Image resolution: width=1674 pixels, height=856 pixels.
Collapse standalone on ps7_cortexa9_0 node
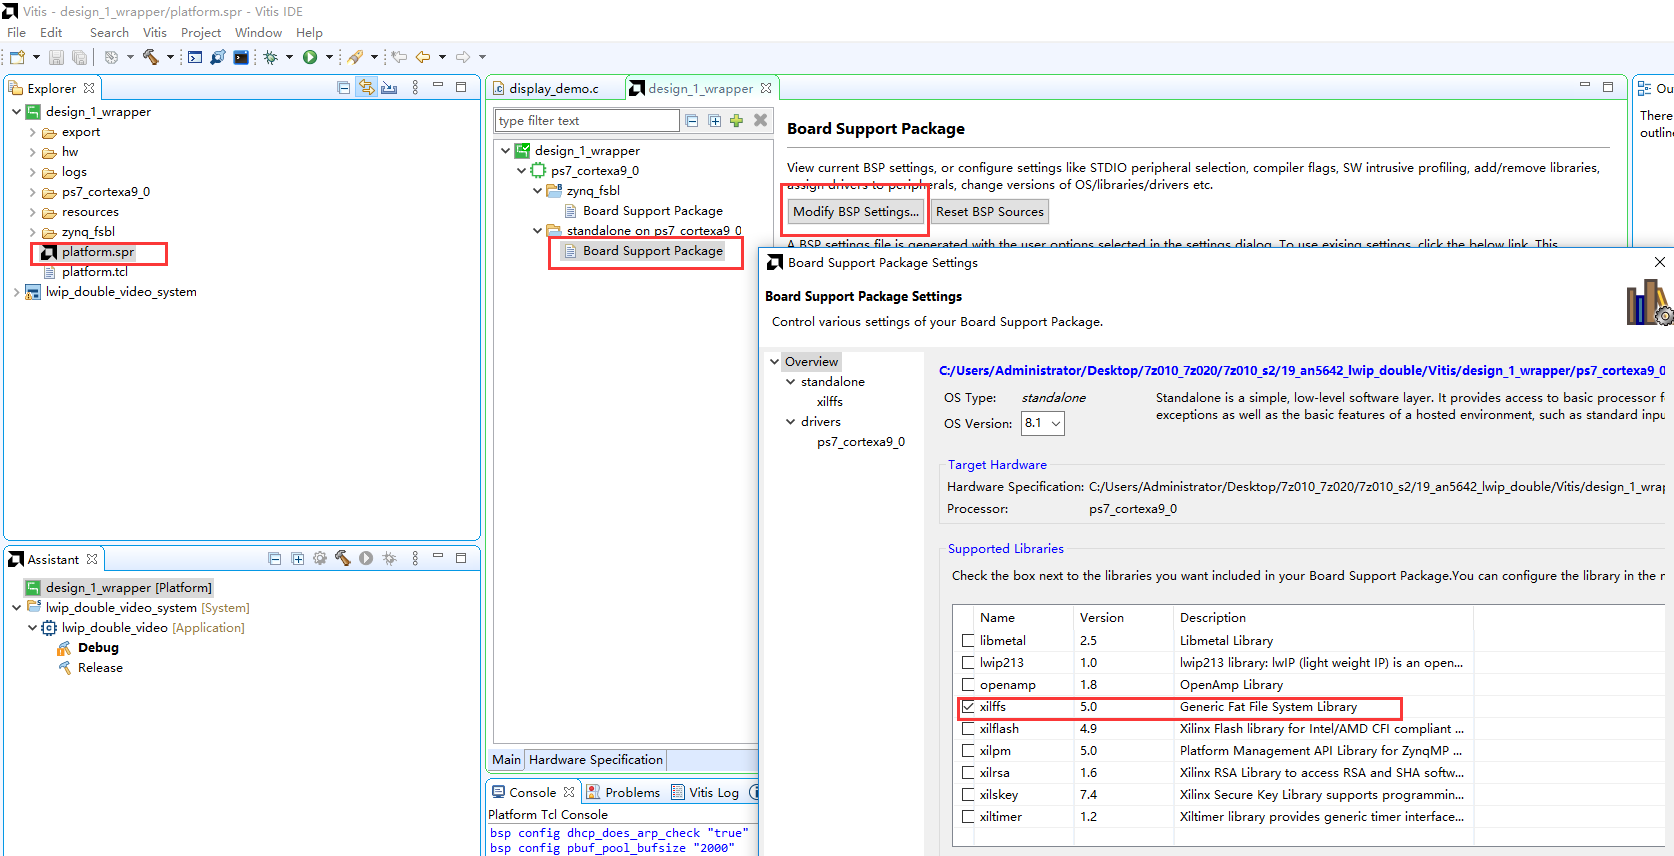click(537, 231)
